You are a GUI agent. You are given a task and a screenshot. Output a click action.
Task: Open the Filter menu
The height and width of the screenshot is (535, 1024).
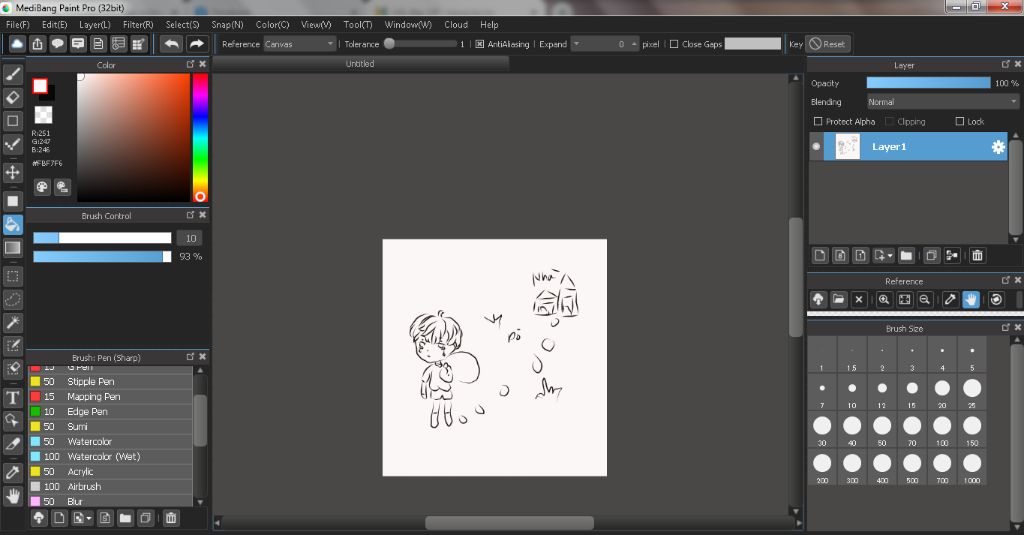138,25
